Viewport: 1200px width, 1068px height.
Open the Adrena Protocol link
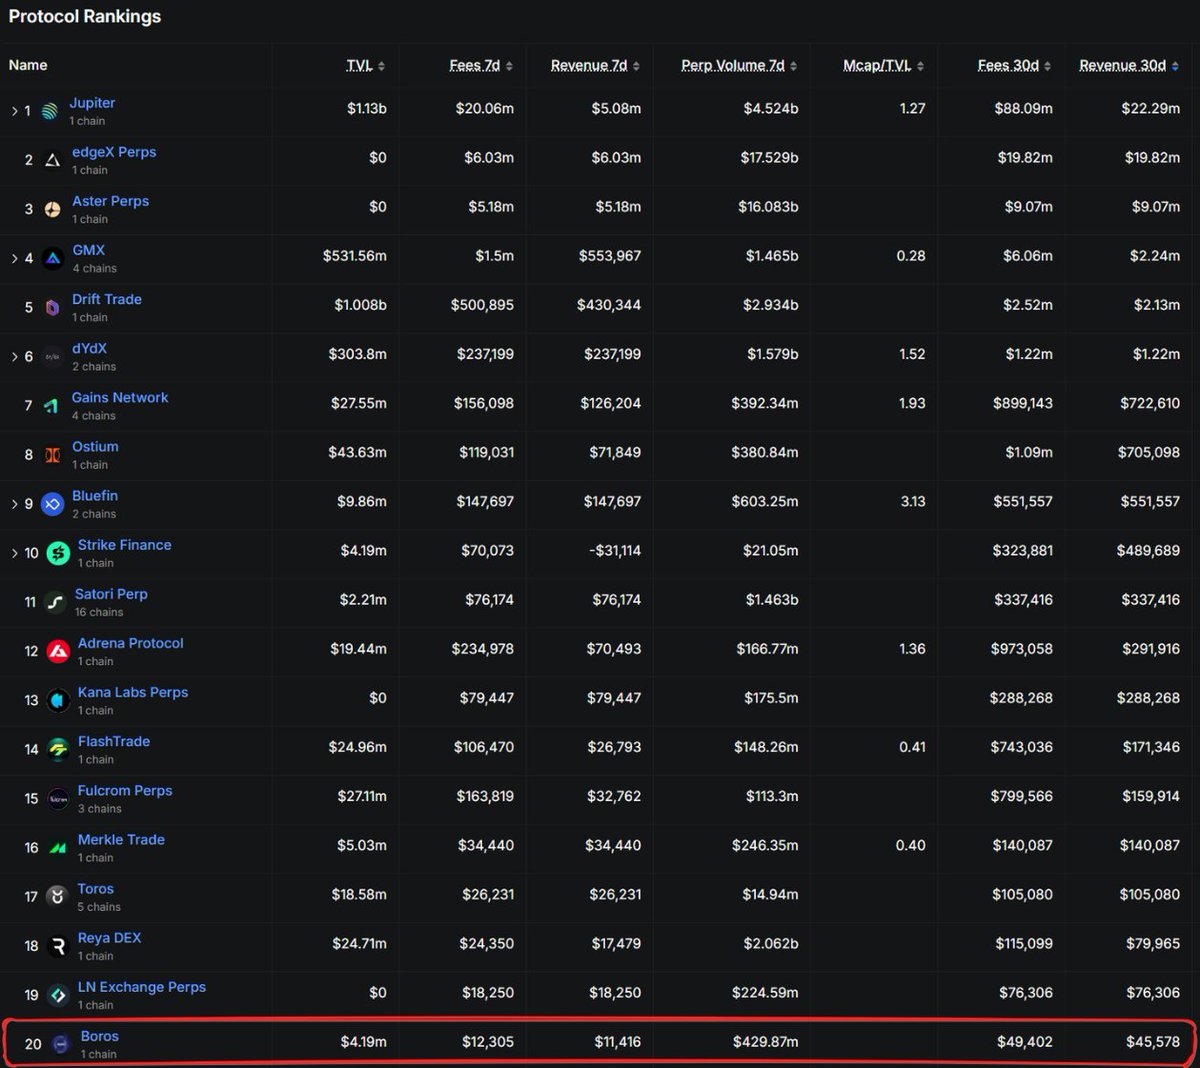pos(131,643)
